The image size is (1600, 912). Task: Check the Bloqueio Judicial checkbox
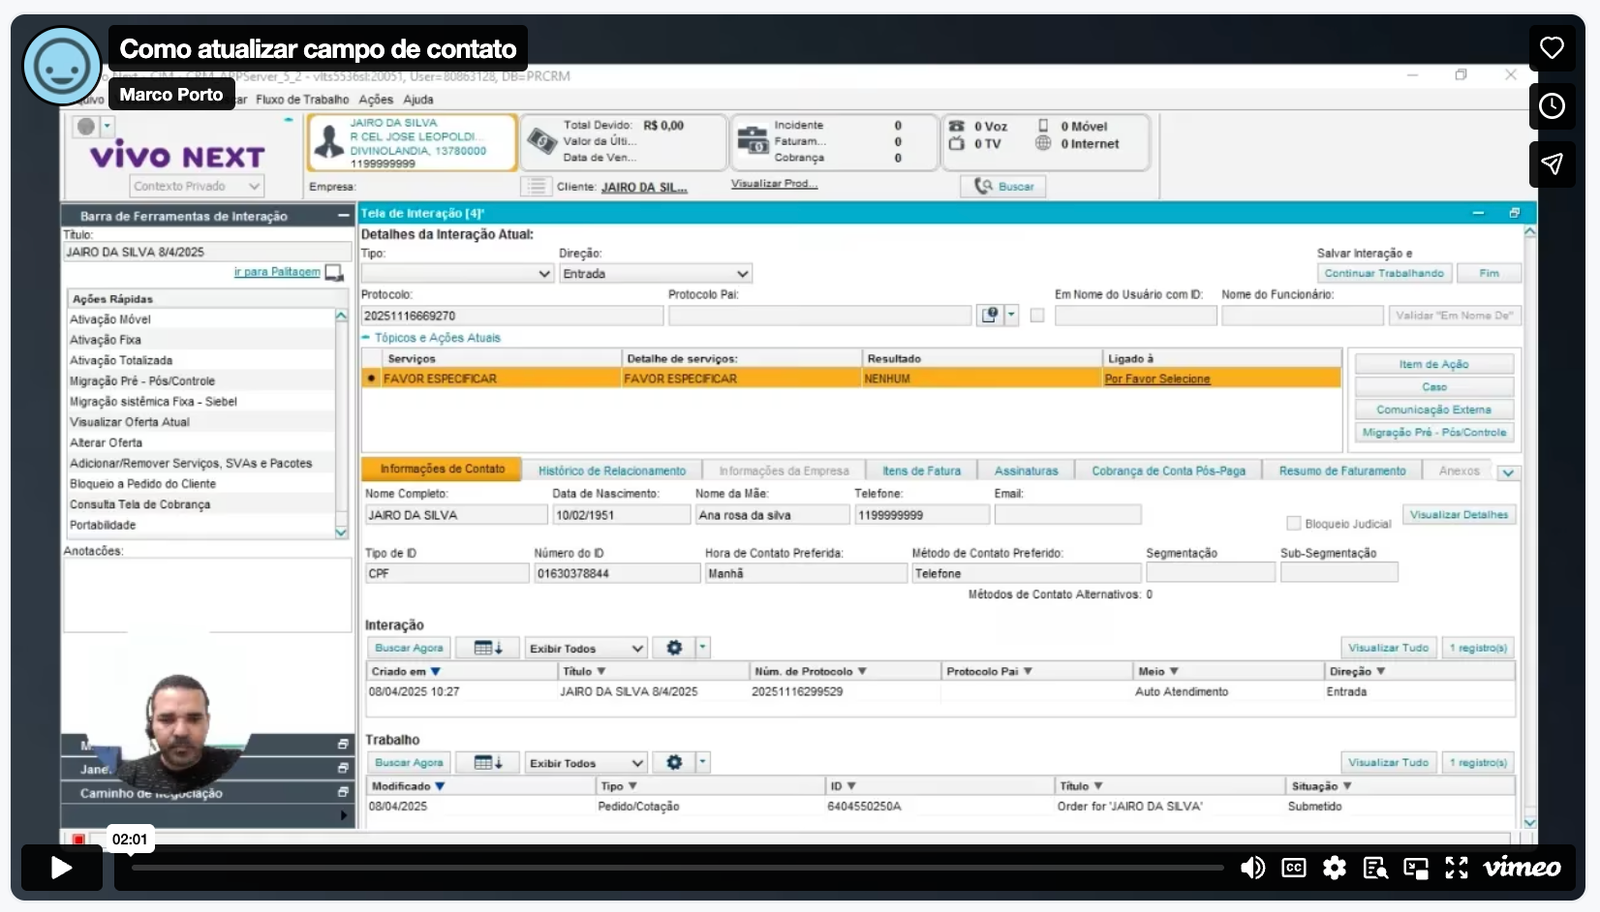coord(1293,524)
